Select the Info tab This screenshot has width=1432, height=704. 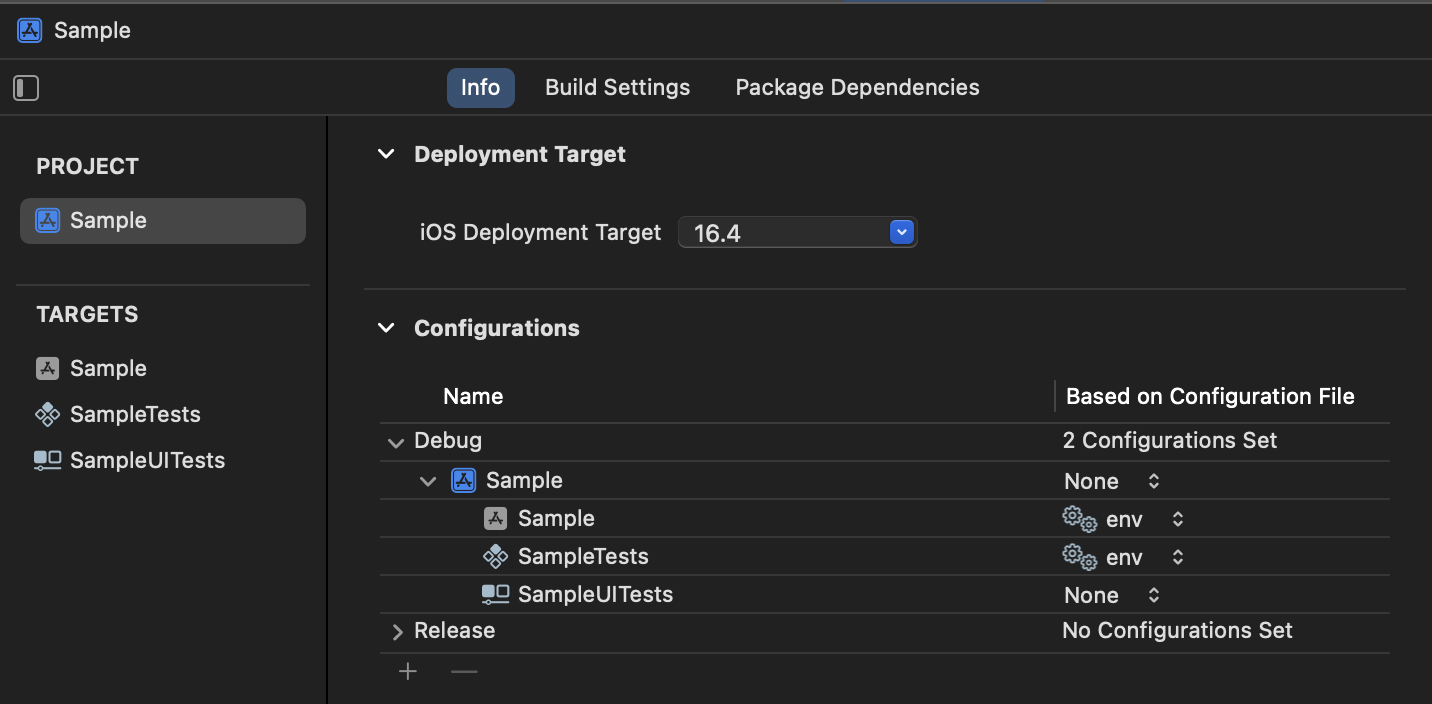tap(480, 87)
